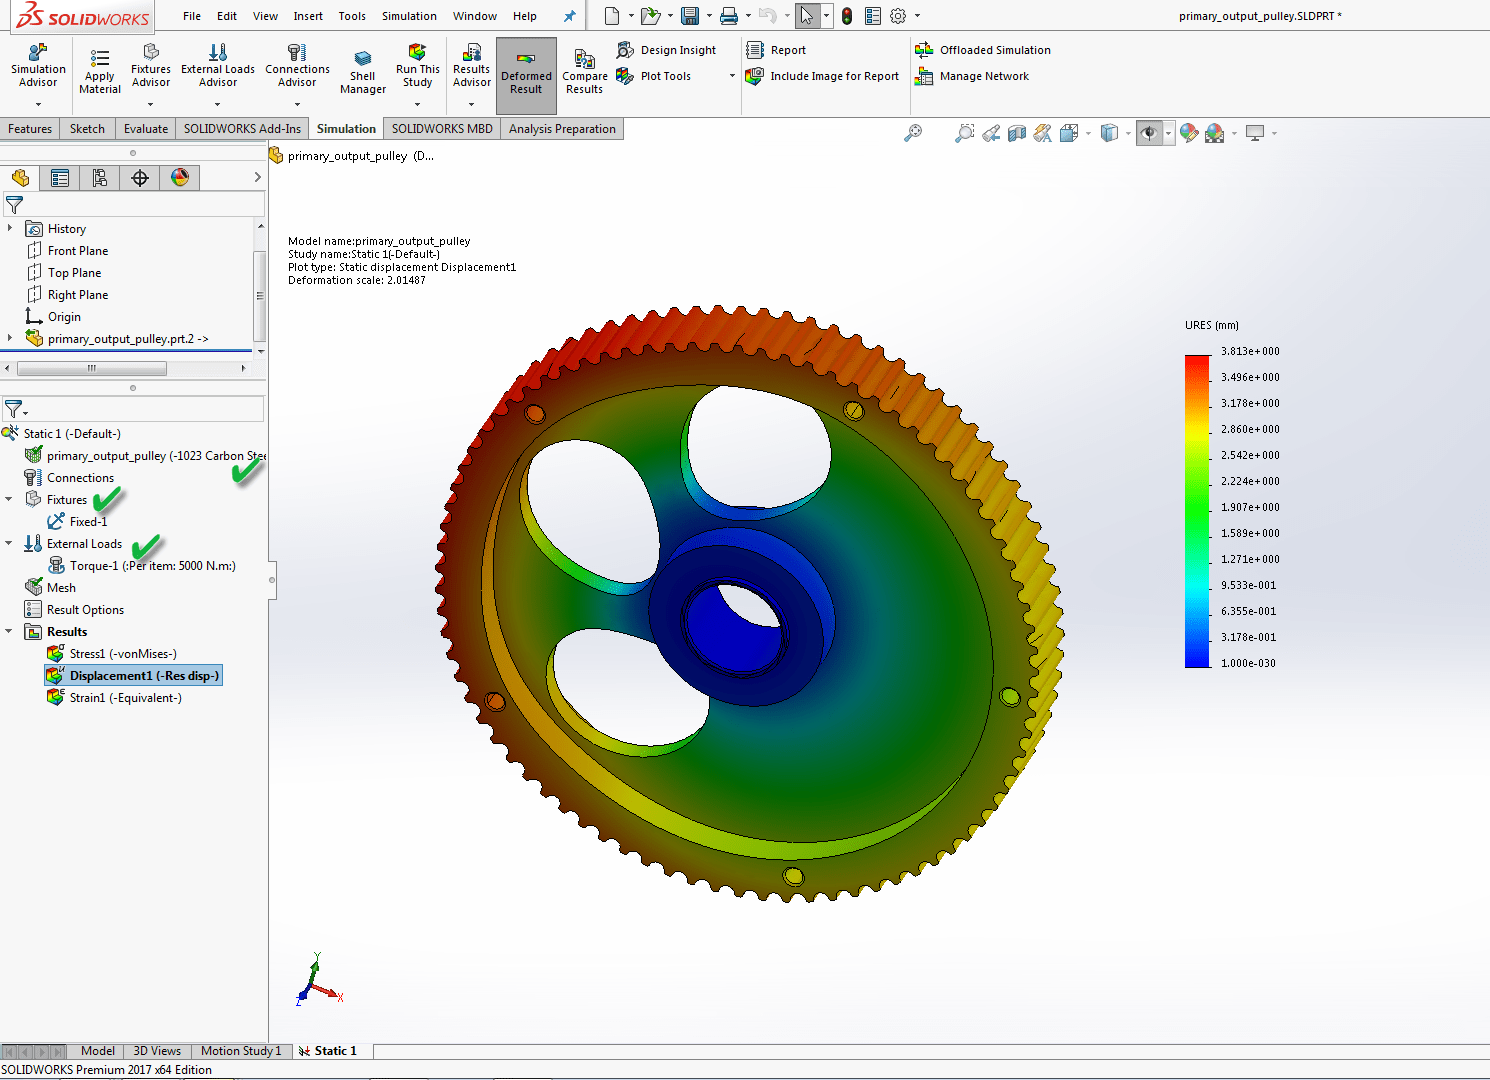Expand the History node in the feature tree

12,228
